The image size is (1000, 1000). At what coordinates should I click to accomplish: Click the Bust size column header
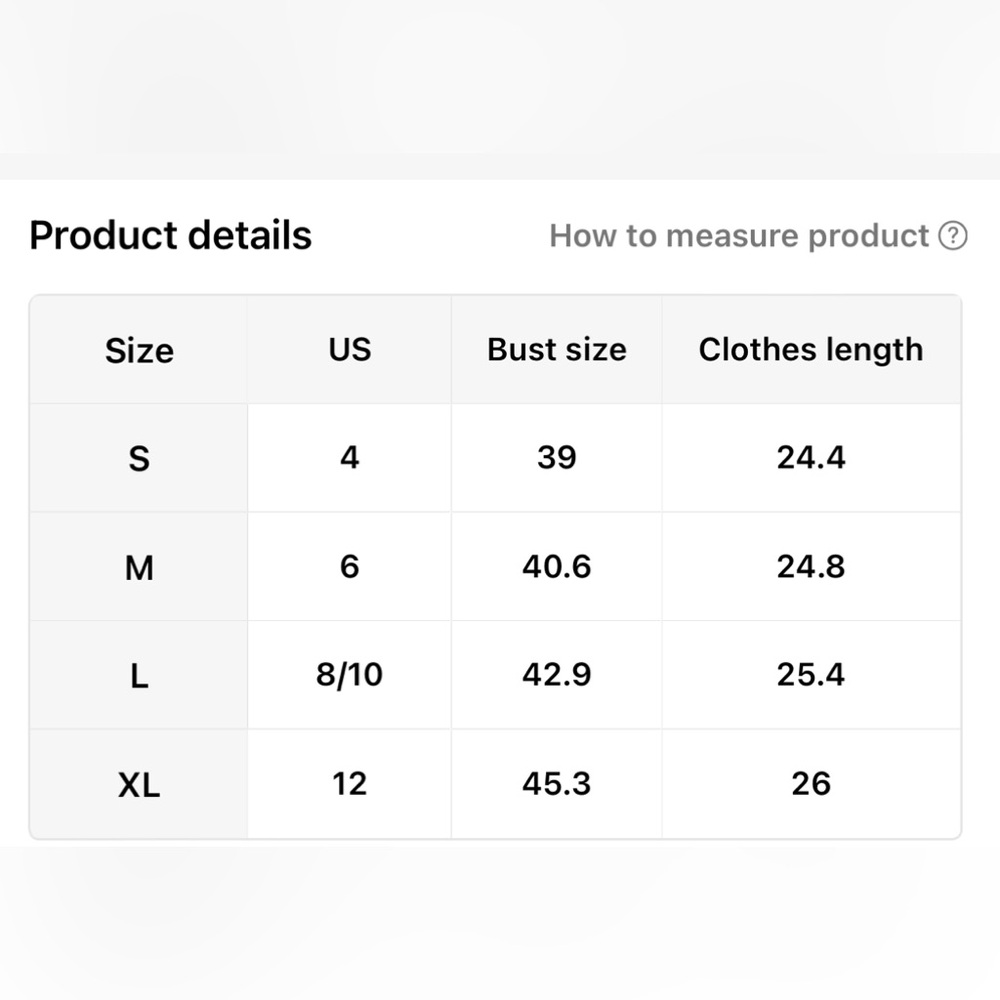[x=557, y=350]
